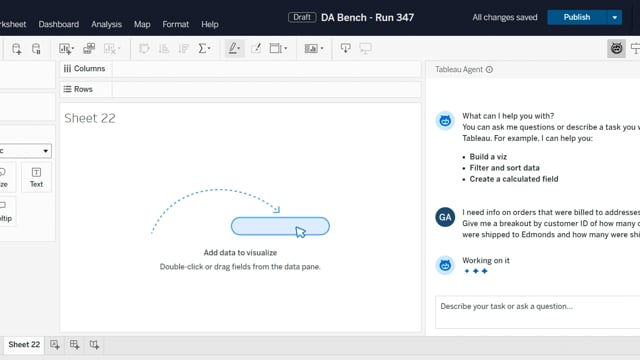Click the Build a viz suggestion
The width and height of the screenshot is (640, 360).
coord(488,157)
